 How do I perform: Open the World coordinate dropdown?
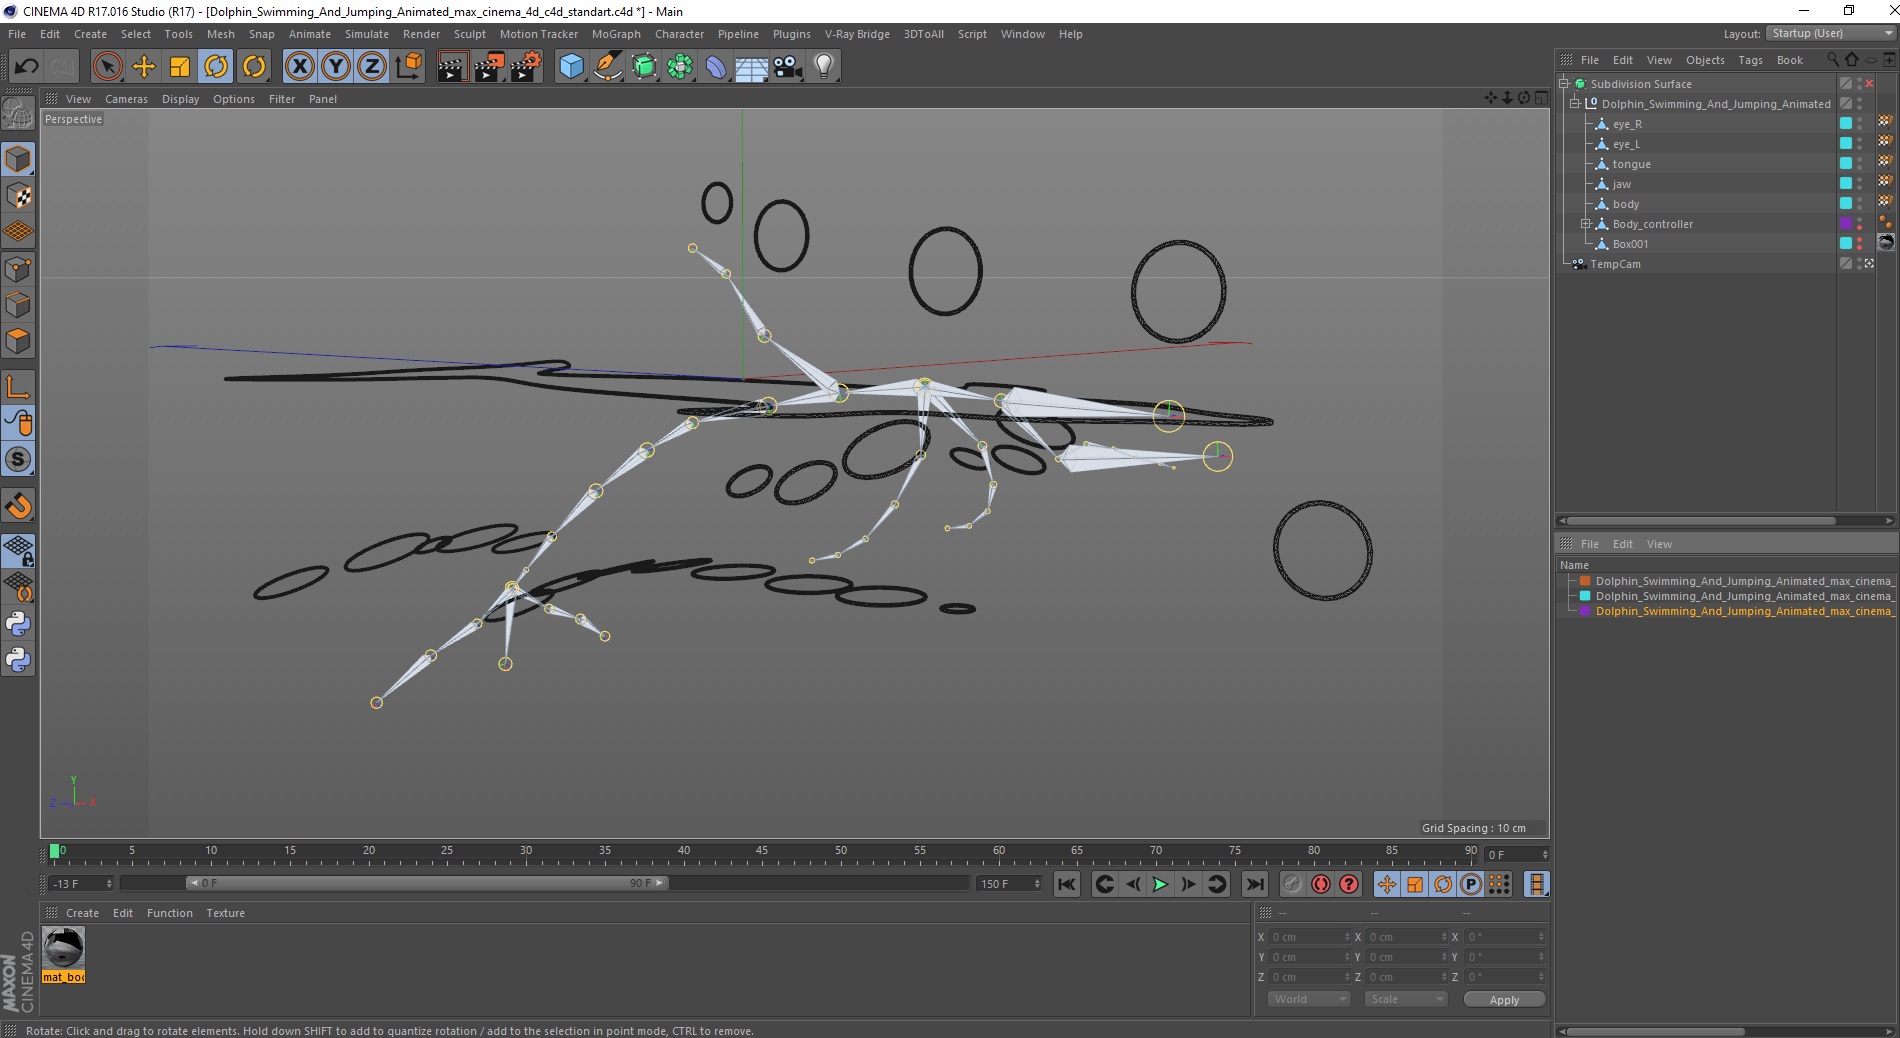click(1309, 999)
